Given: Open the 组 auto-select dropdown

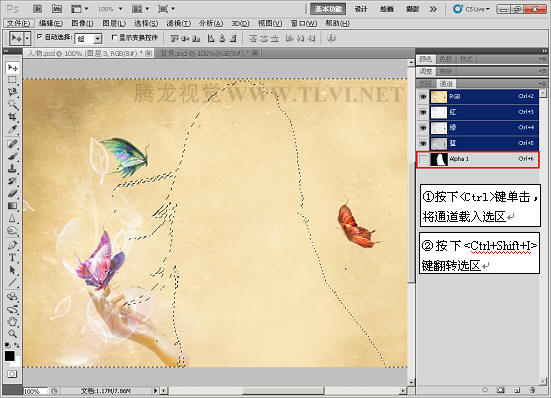Looking at the screenshot, I should point(98,39).
